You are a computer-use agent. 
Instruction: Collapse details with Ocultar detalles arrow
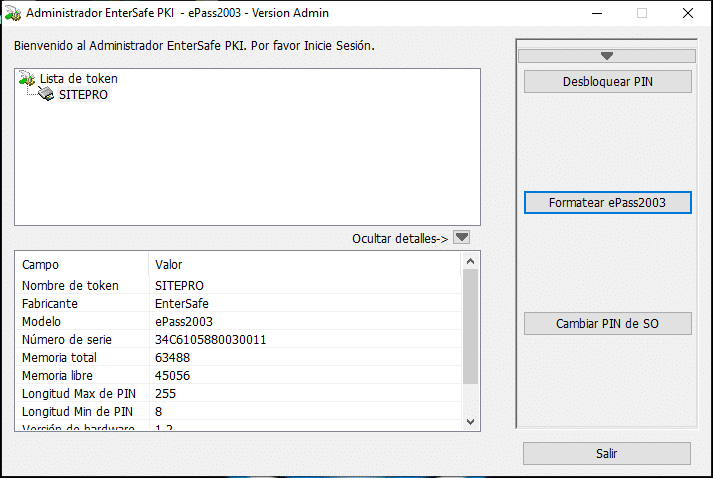click(462, 237)
